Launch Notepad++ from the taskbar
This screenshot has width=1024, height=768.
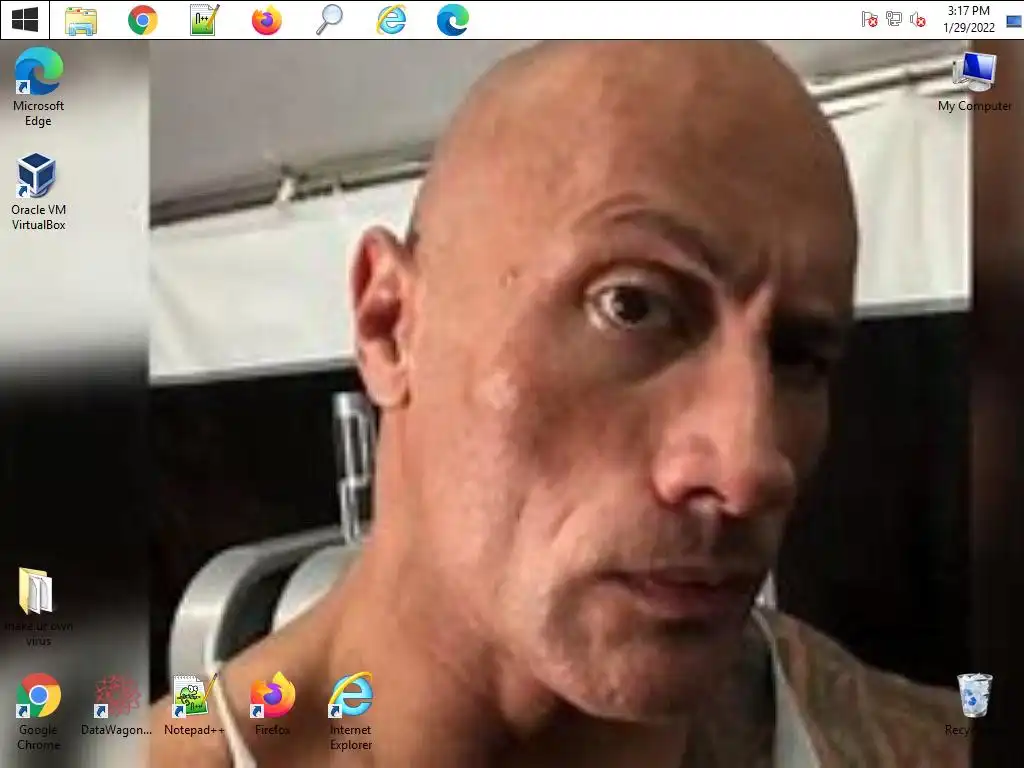pyautogui.click(x=204, y=20)
